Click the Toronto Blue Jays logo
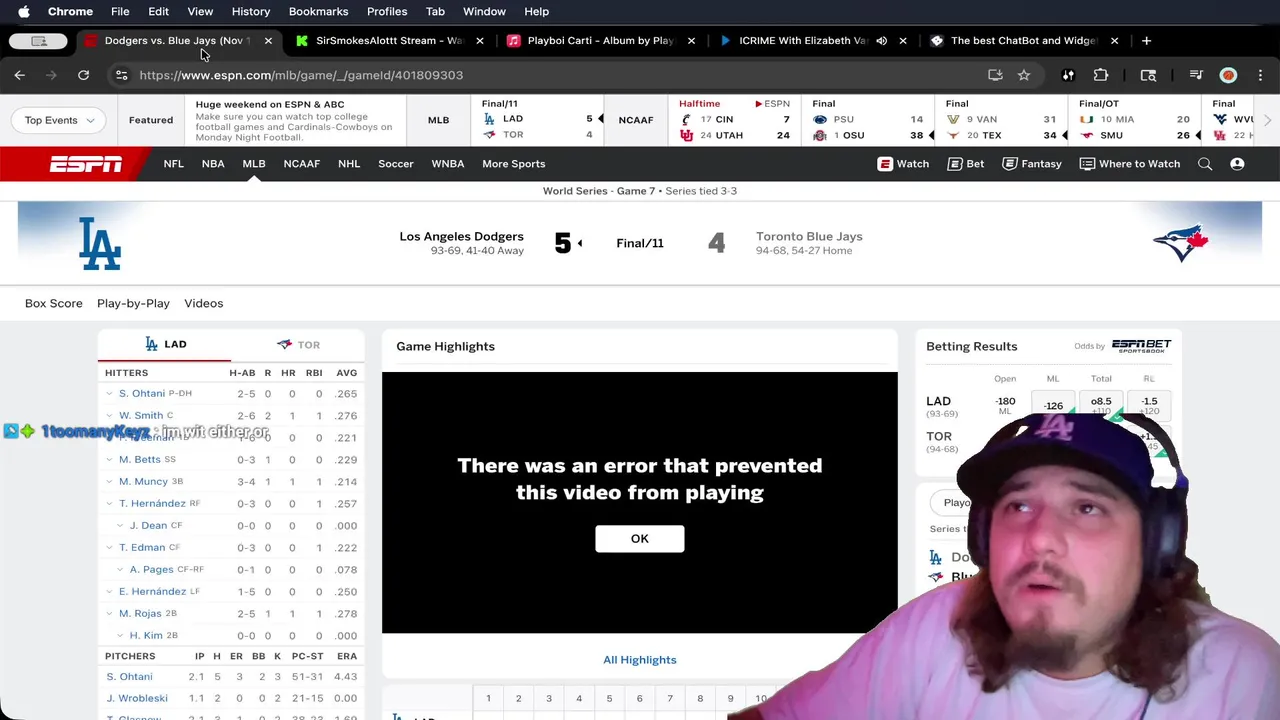Image resolution: width=1280 pixels, height=720 pixels. (1181, 243)
